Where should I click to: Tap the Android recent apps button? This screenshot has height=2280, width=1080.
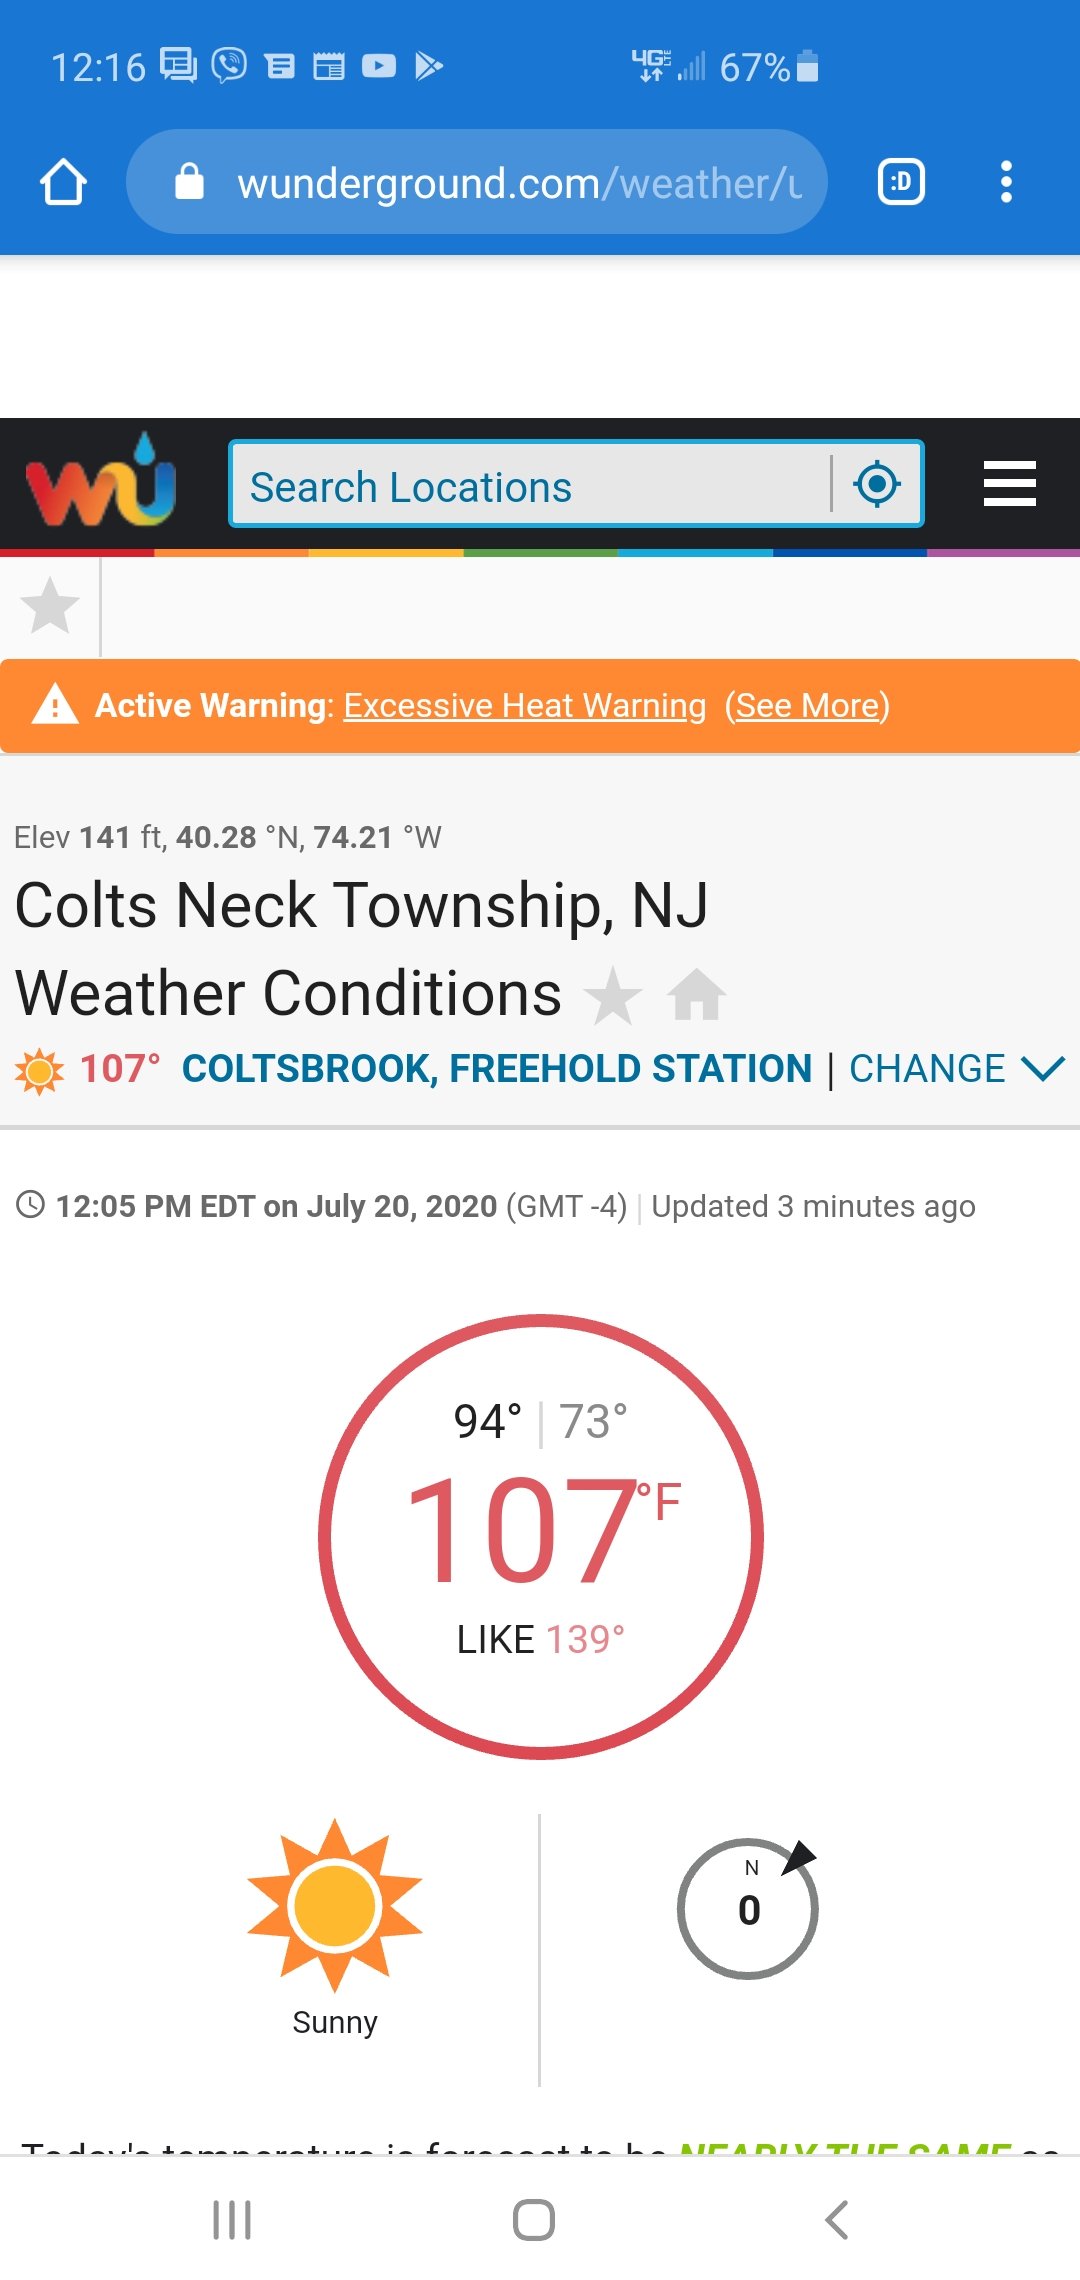pos(232,2220)
